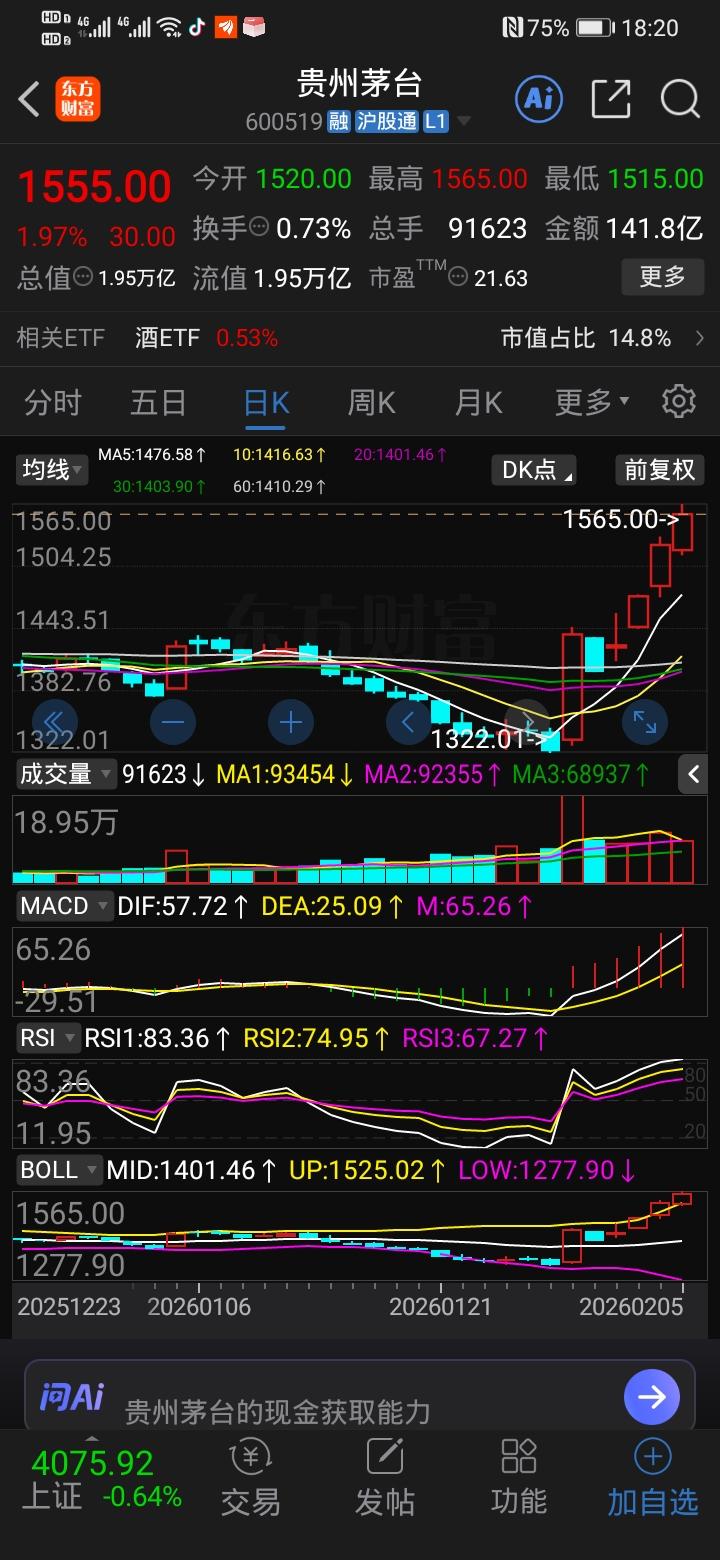Tap the date label 20260121
The image size is (720, 1560).
coord(441,1306)
